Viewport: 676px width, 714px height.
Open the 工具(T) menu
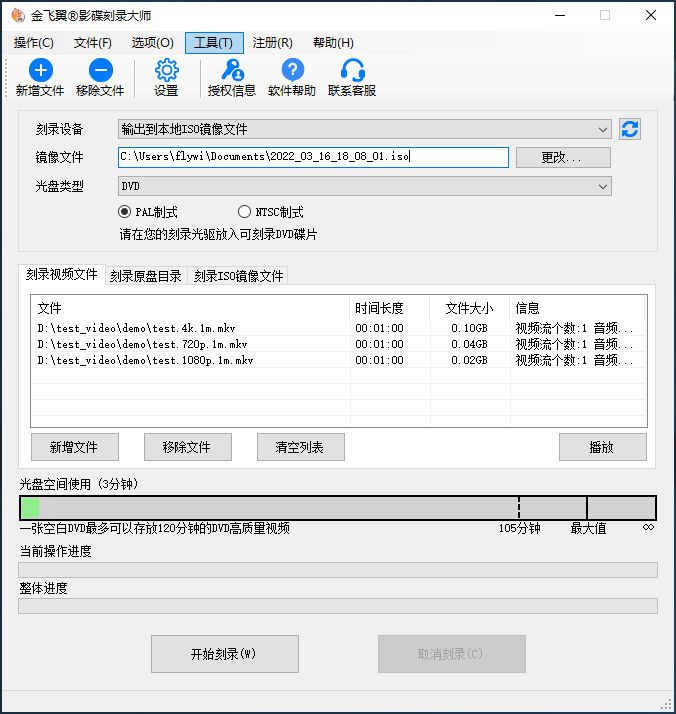point(213,43)
